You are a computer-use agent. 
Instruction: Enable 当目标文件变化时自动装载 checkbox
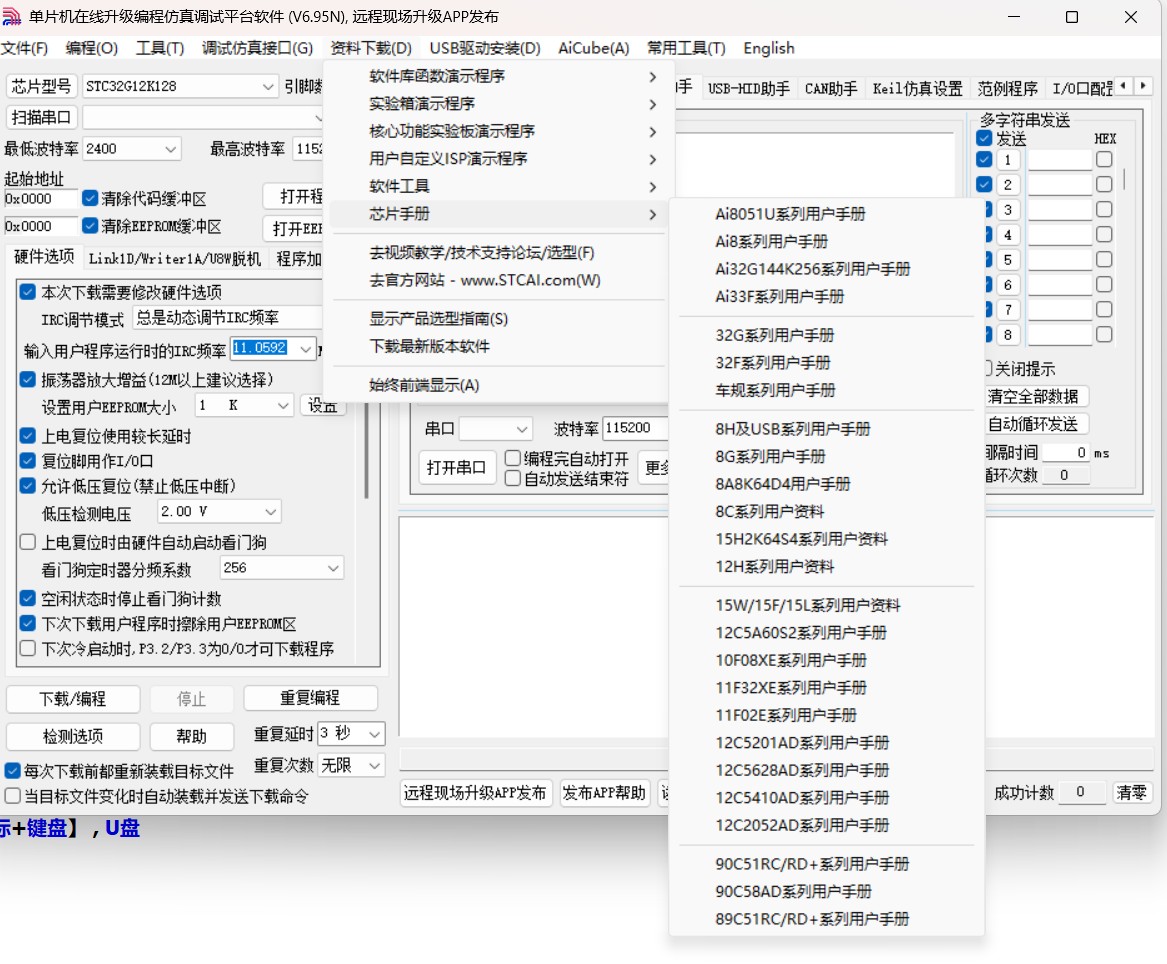pos(13,796)
